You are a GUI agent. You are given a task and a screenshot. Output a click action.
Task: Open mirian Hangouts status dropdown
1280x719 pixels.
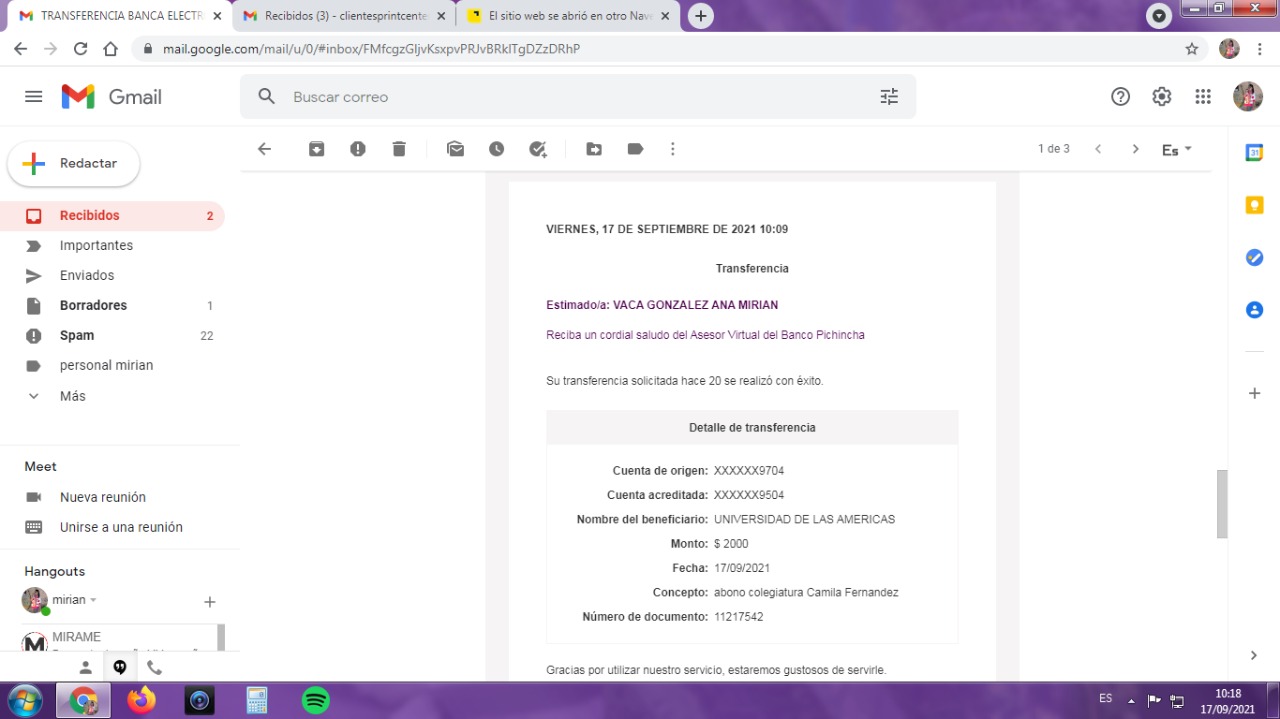click(x=93, y=600)
